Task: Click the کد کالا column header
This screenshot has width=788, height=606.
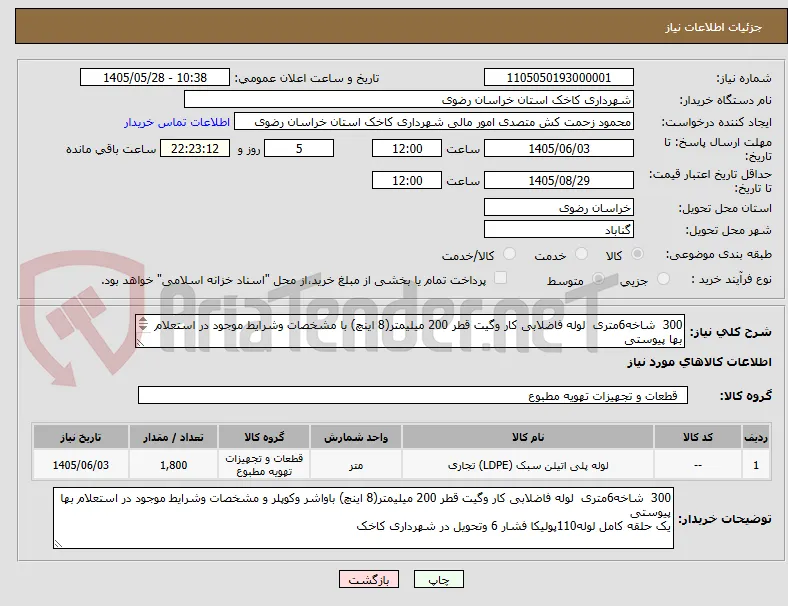Action: click(x=698, y=437)
